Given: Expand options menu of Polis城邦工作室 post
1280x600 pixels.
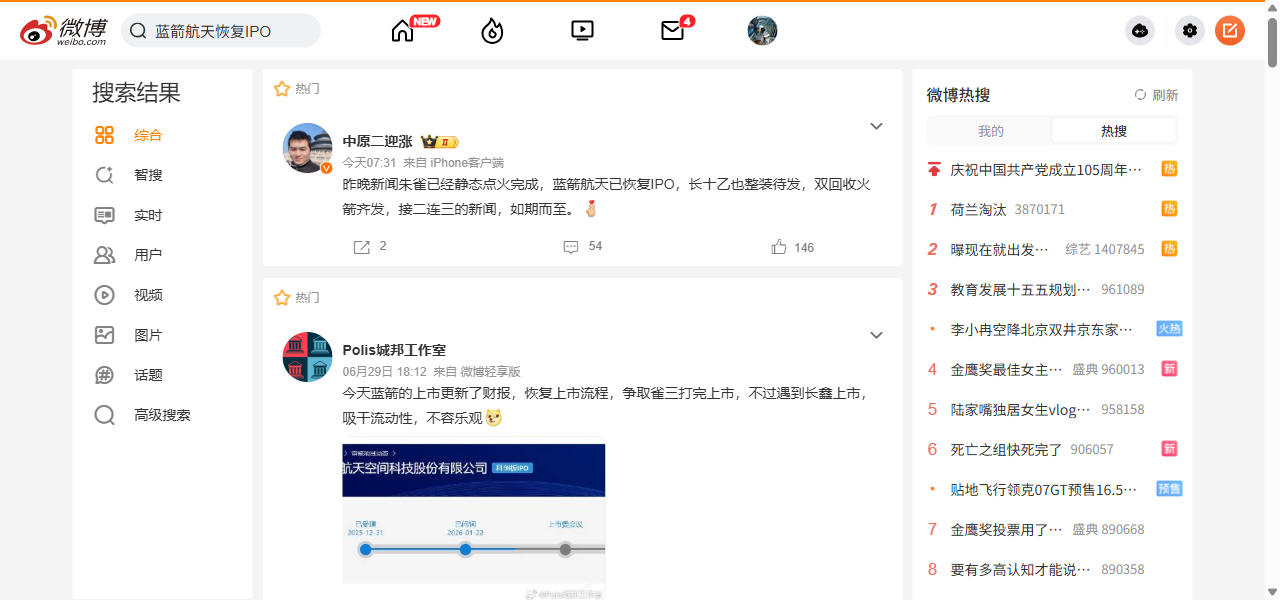Looking at the screenshot, I should click(876, 335).
